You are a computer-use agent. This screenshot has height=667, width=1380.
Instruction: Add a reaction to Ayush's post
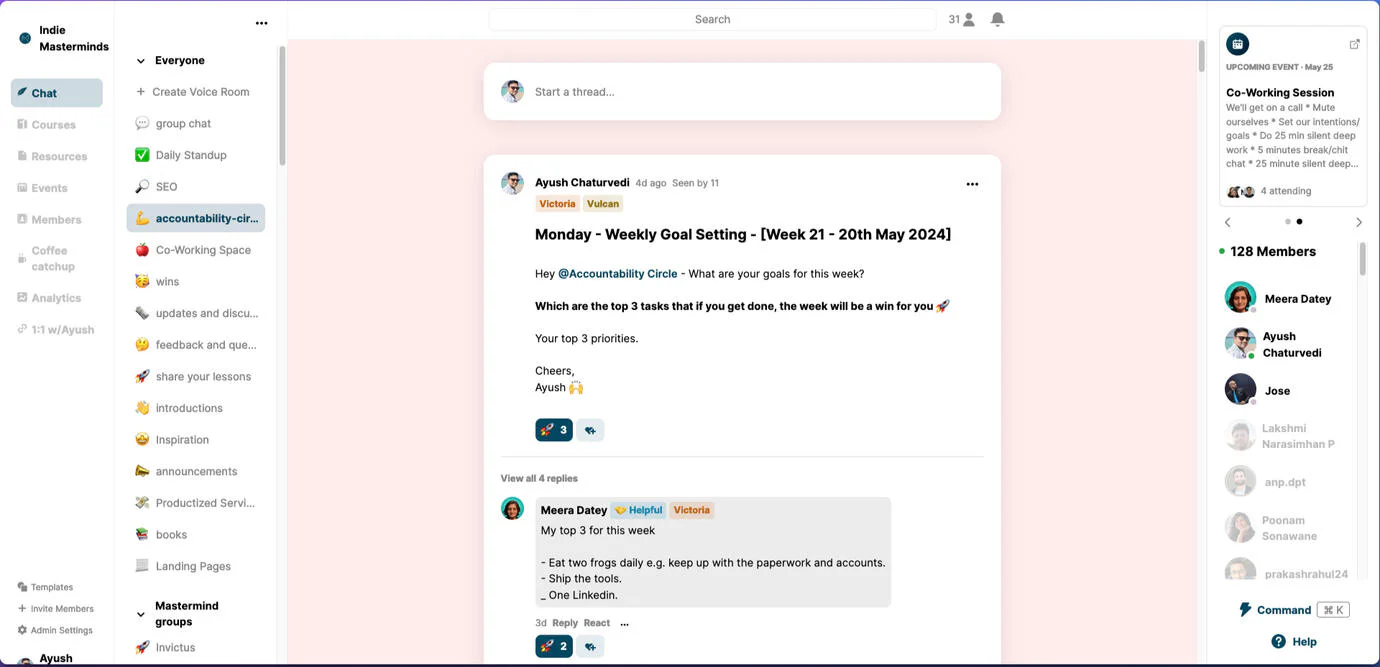(x=590, y=430)
